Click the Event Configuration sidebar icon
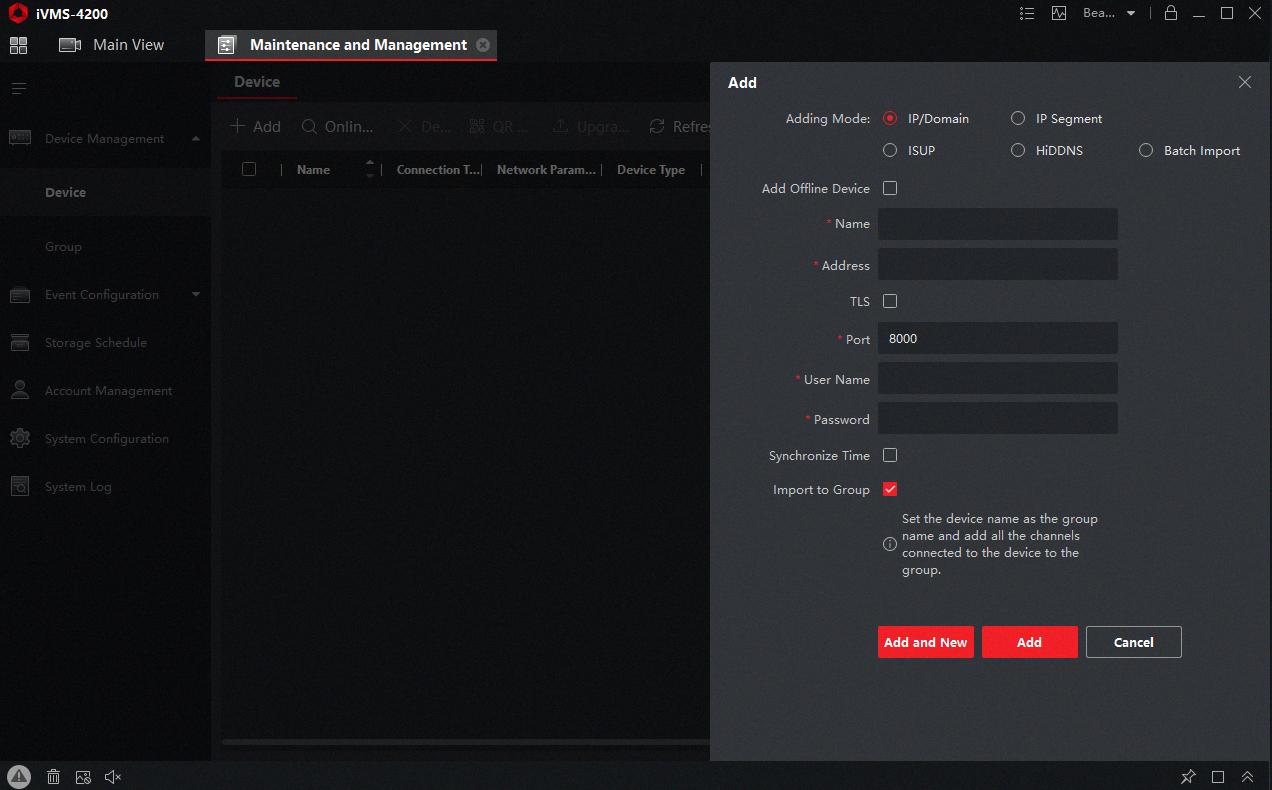1272x790 pixels. pos(20,295)
